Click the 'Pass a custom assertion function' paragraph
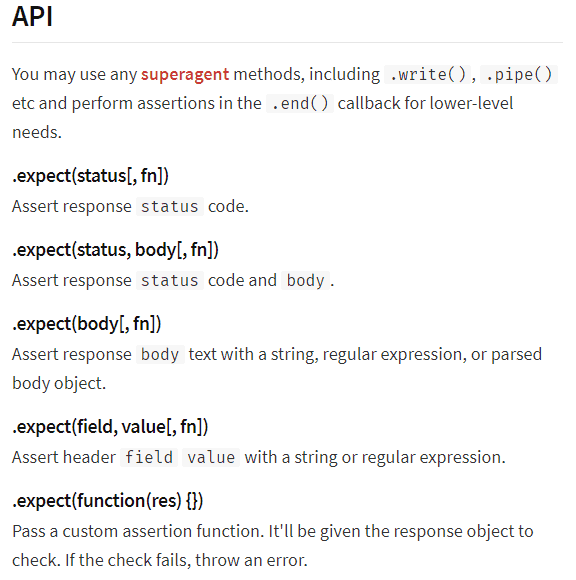Viewport: 576px width, 580px height. pyautogui.click(x=273, y=546)
